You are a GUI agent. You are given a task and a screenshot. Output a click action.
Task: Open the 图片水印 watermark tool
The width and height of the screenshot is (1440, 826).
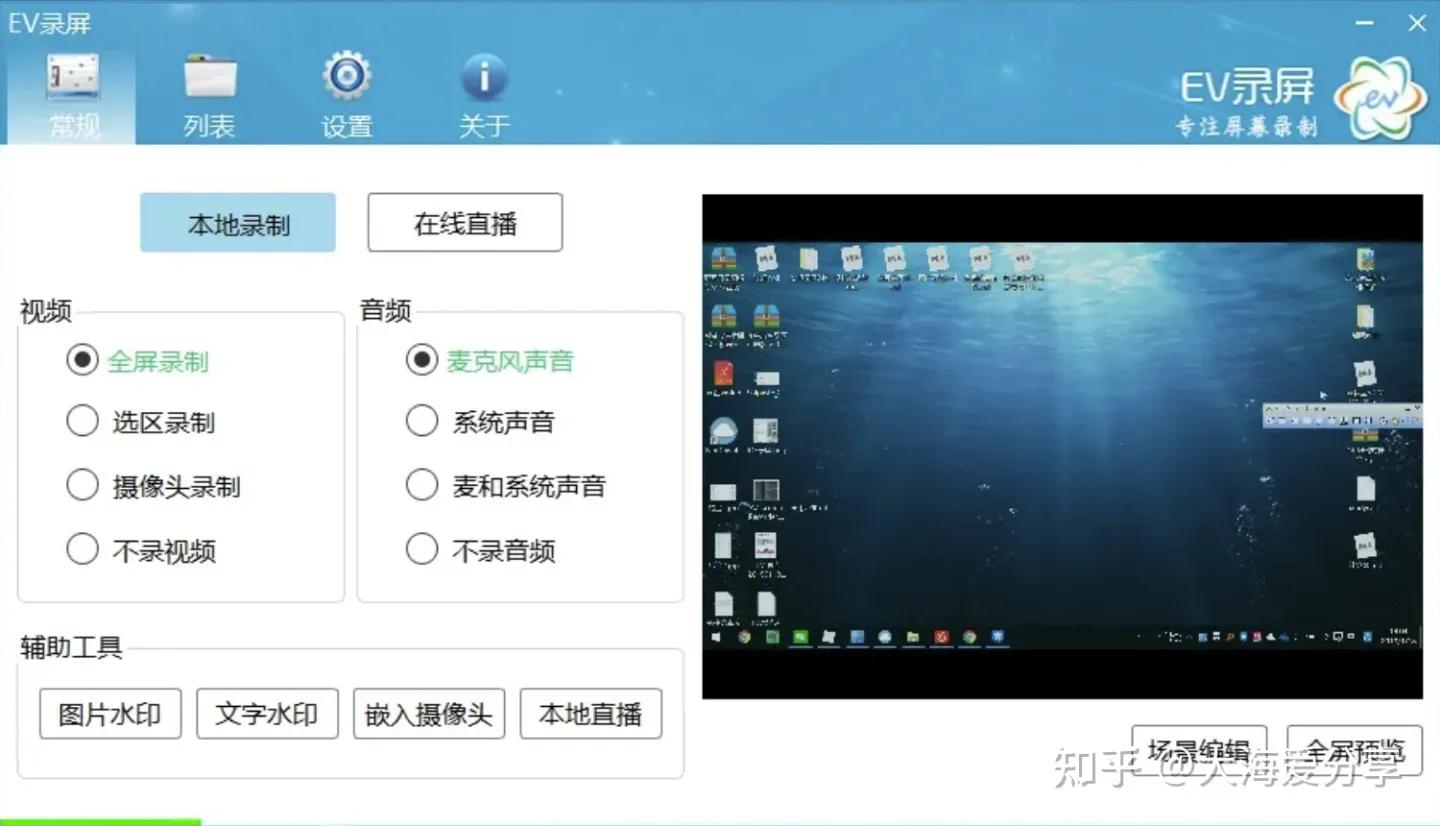pos(109,714)
